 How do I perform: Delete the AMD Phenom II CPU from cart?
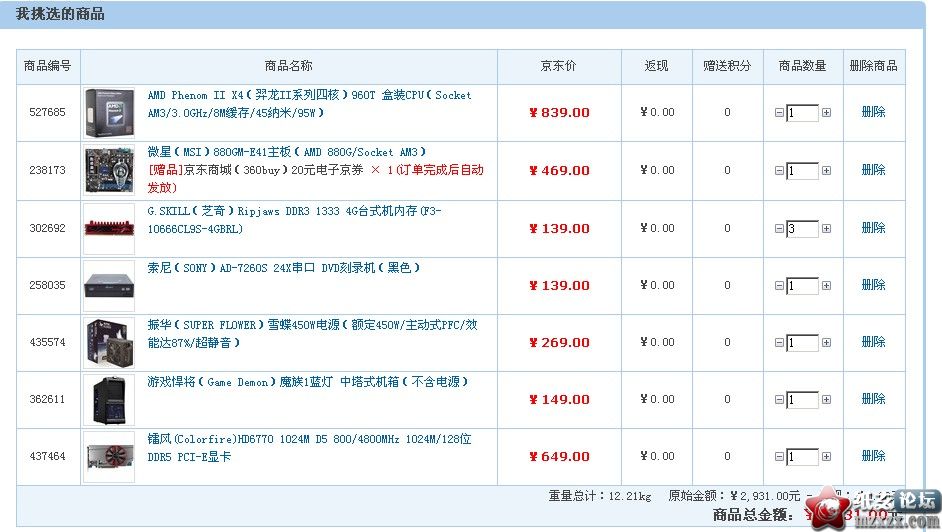point(873,112)
